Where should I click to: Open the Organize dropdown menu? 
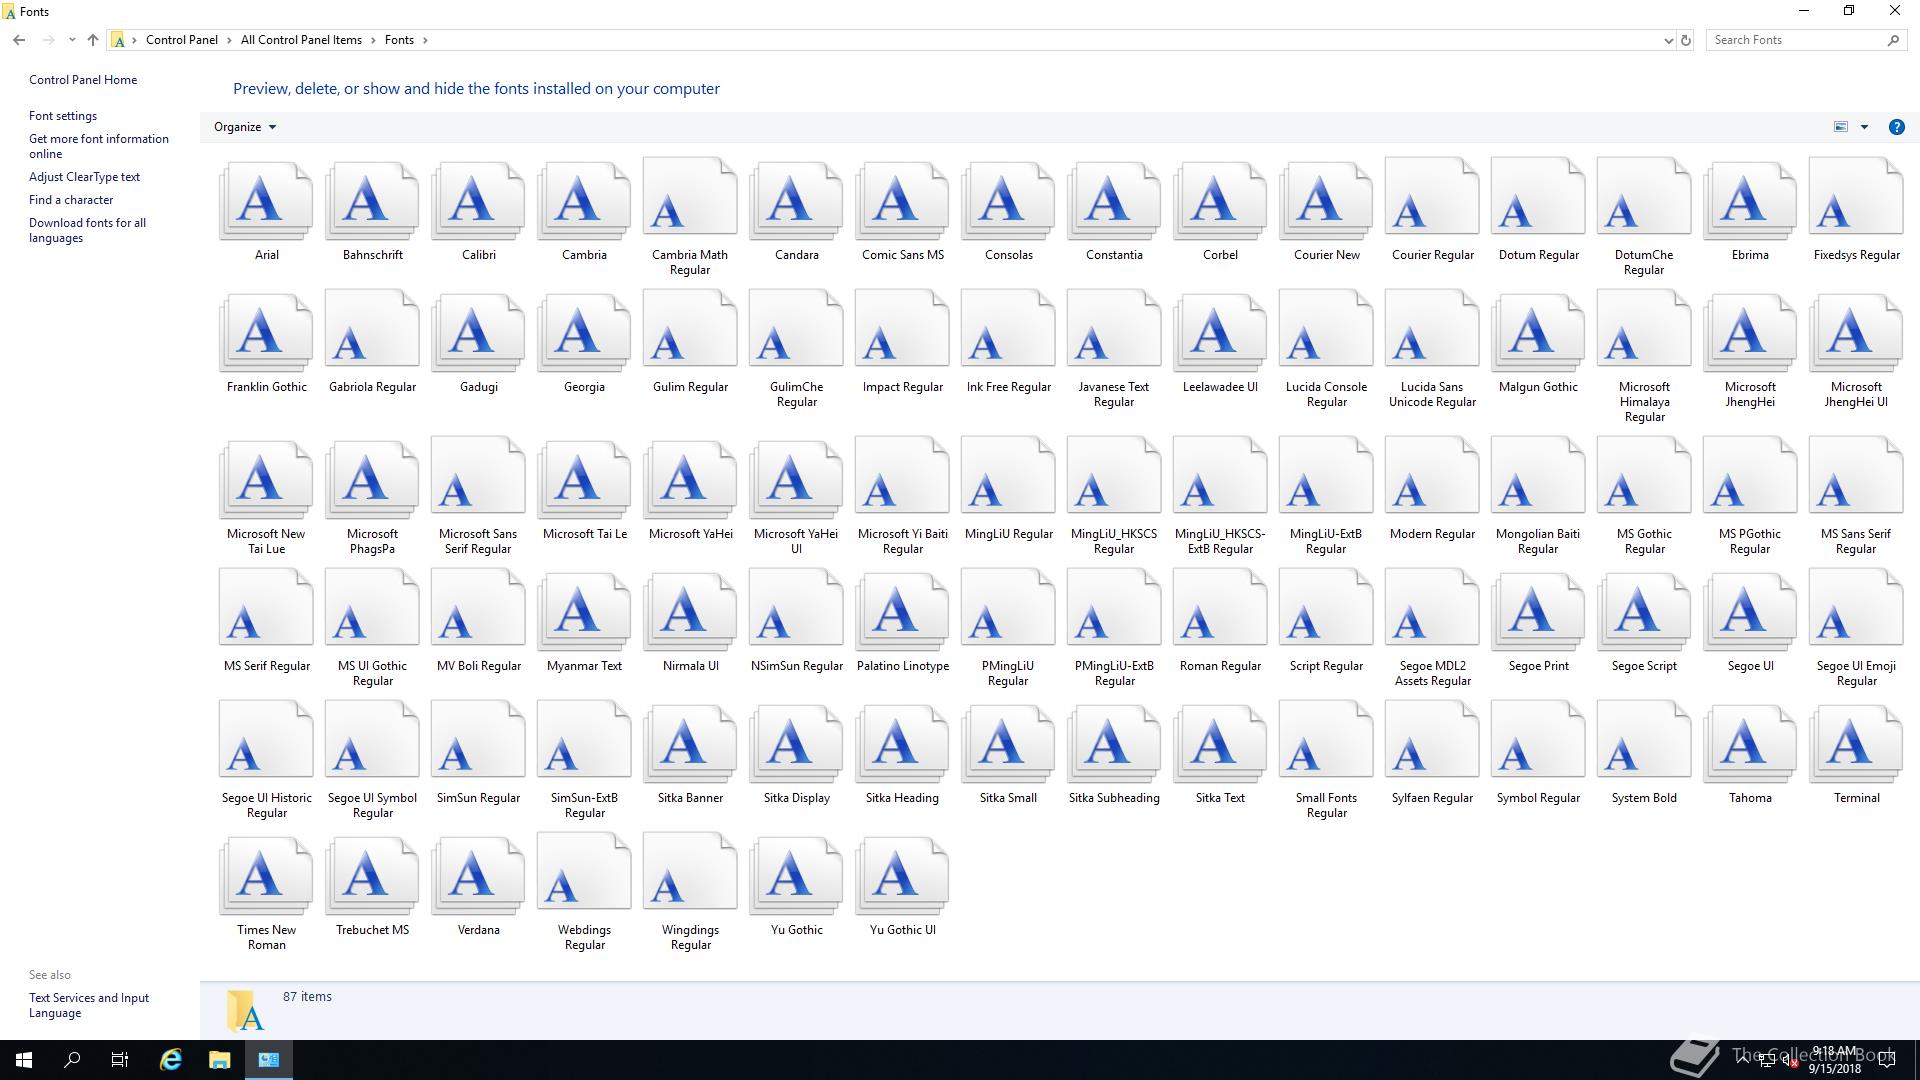click(x=245, y=127)
